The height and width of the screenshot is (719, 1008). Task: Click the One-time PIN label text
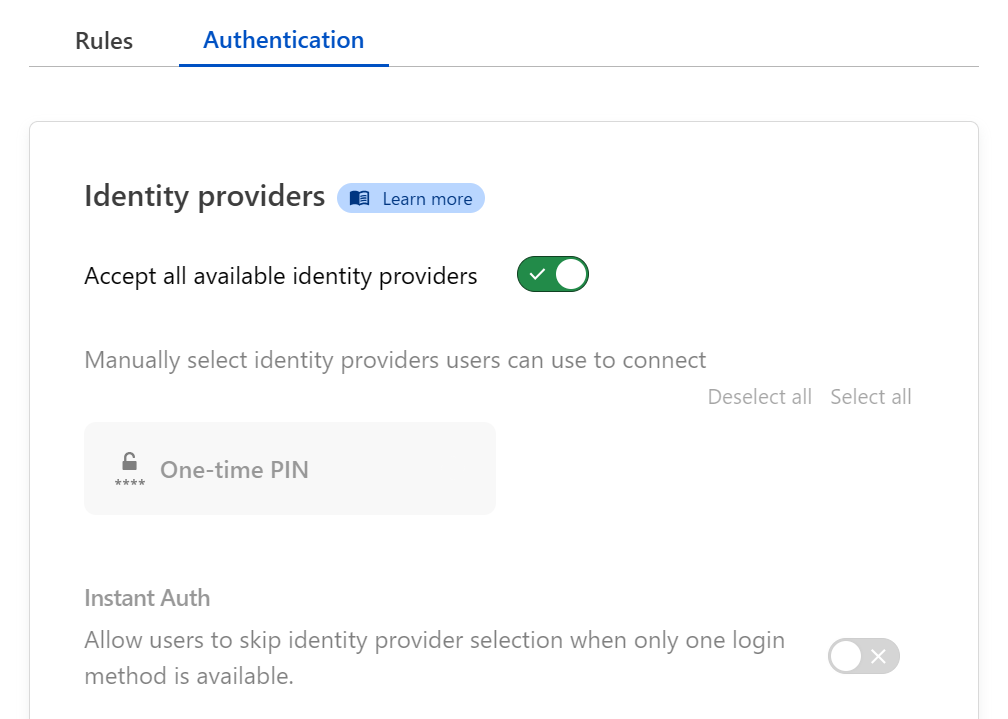(x=234, y=470)
